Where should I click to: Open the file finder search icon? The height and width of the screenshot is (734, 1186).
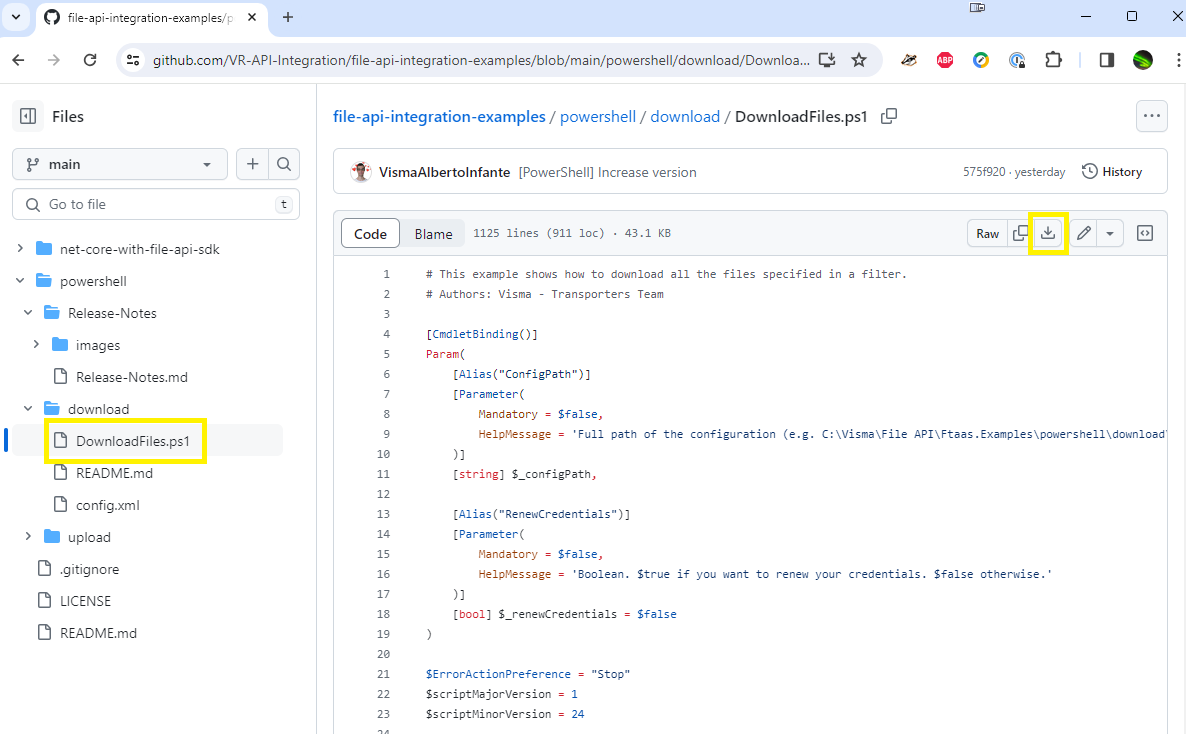pos(285,164)
